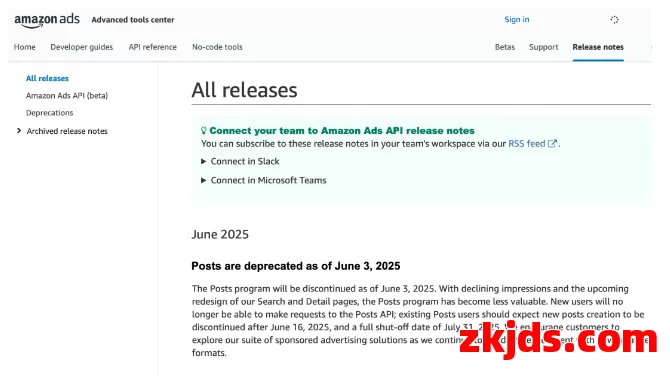Open Deprecations in sidebar
This screenshot has height=377, width=670.
pos(50,113)
